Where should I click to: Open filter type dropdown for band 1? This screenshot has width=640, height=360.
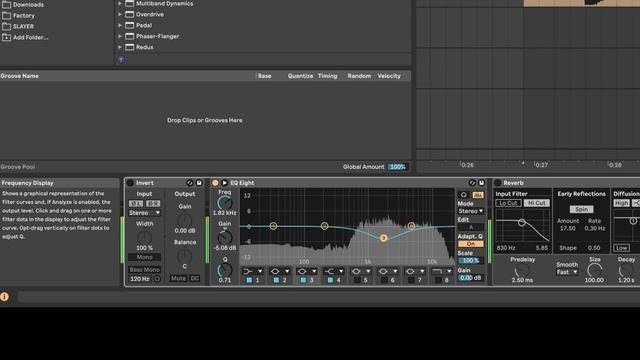pos(252,271)
